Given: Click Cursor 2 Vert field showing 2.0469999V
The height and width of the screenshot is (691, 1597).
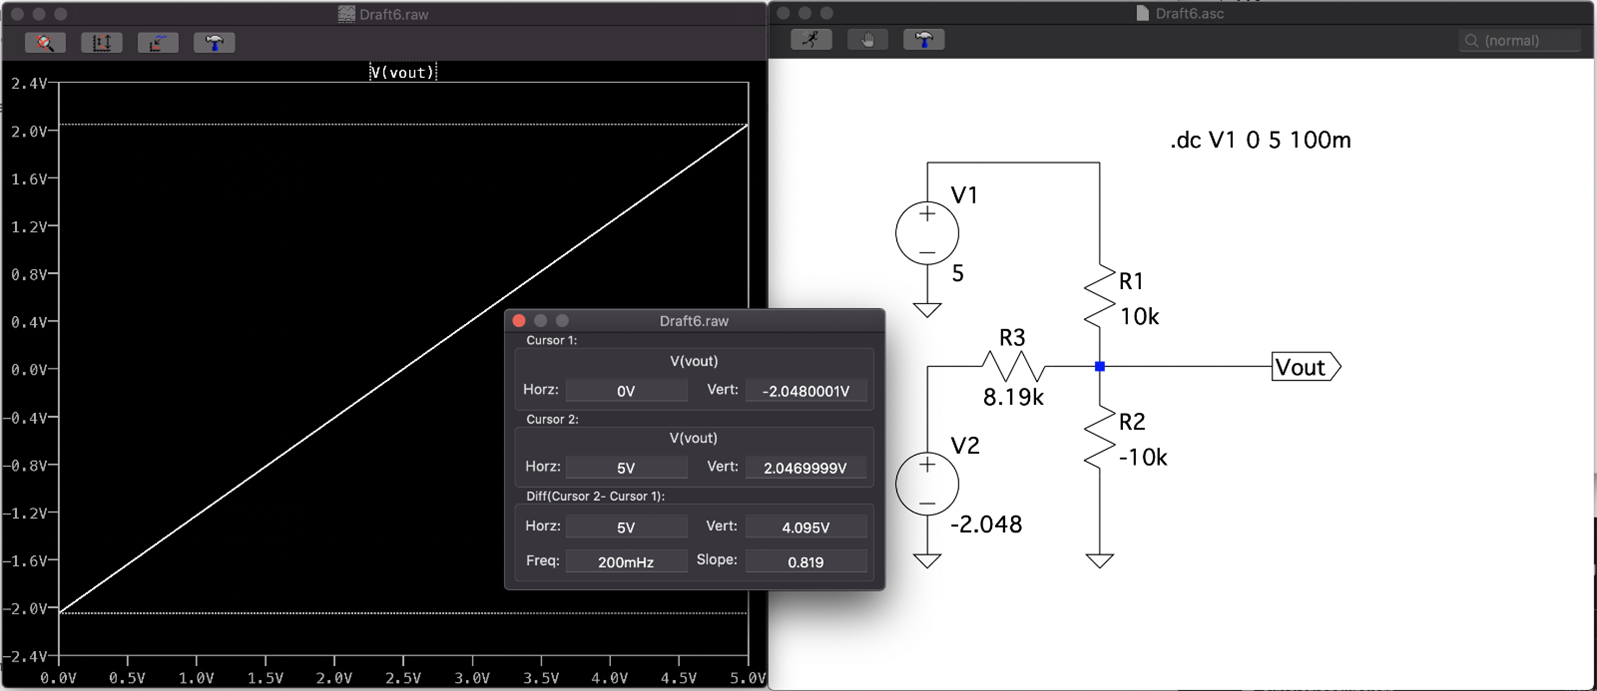Looking at the screenshot, I should point(806,467).
